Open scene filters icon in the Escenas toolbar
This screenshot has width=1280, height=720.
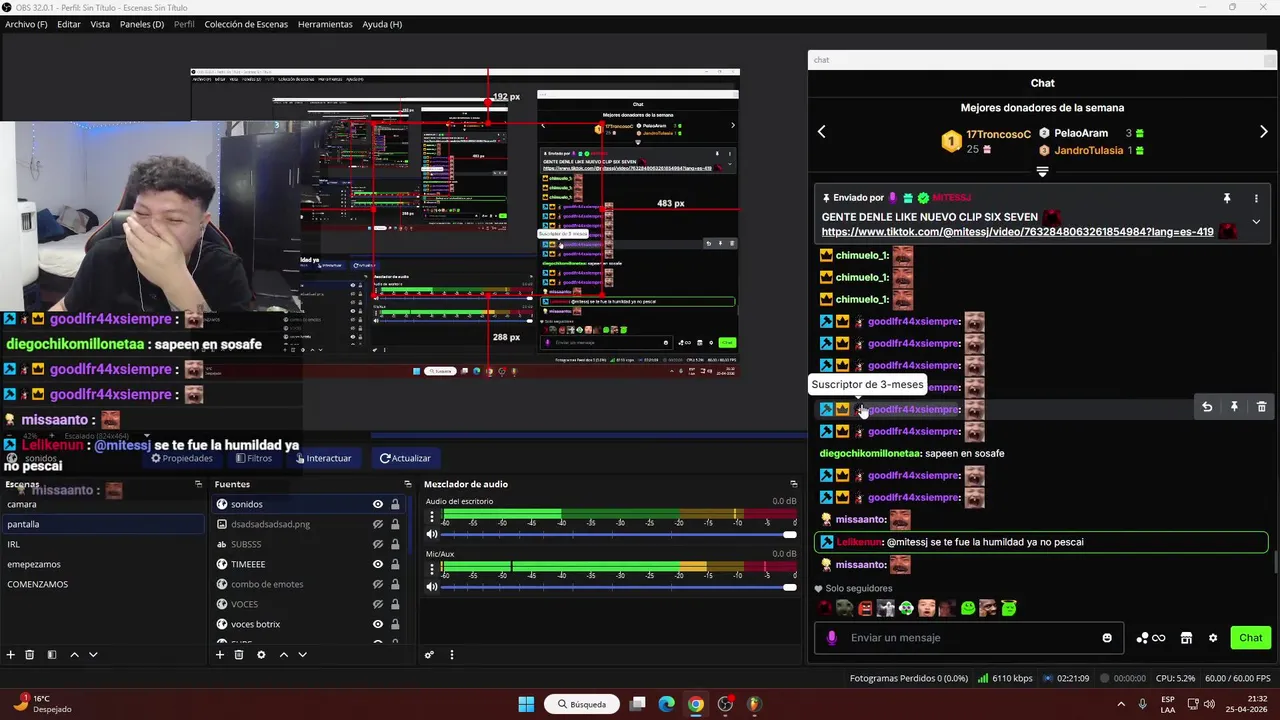click(x=51, y=655)
